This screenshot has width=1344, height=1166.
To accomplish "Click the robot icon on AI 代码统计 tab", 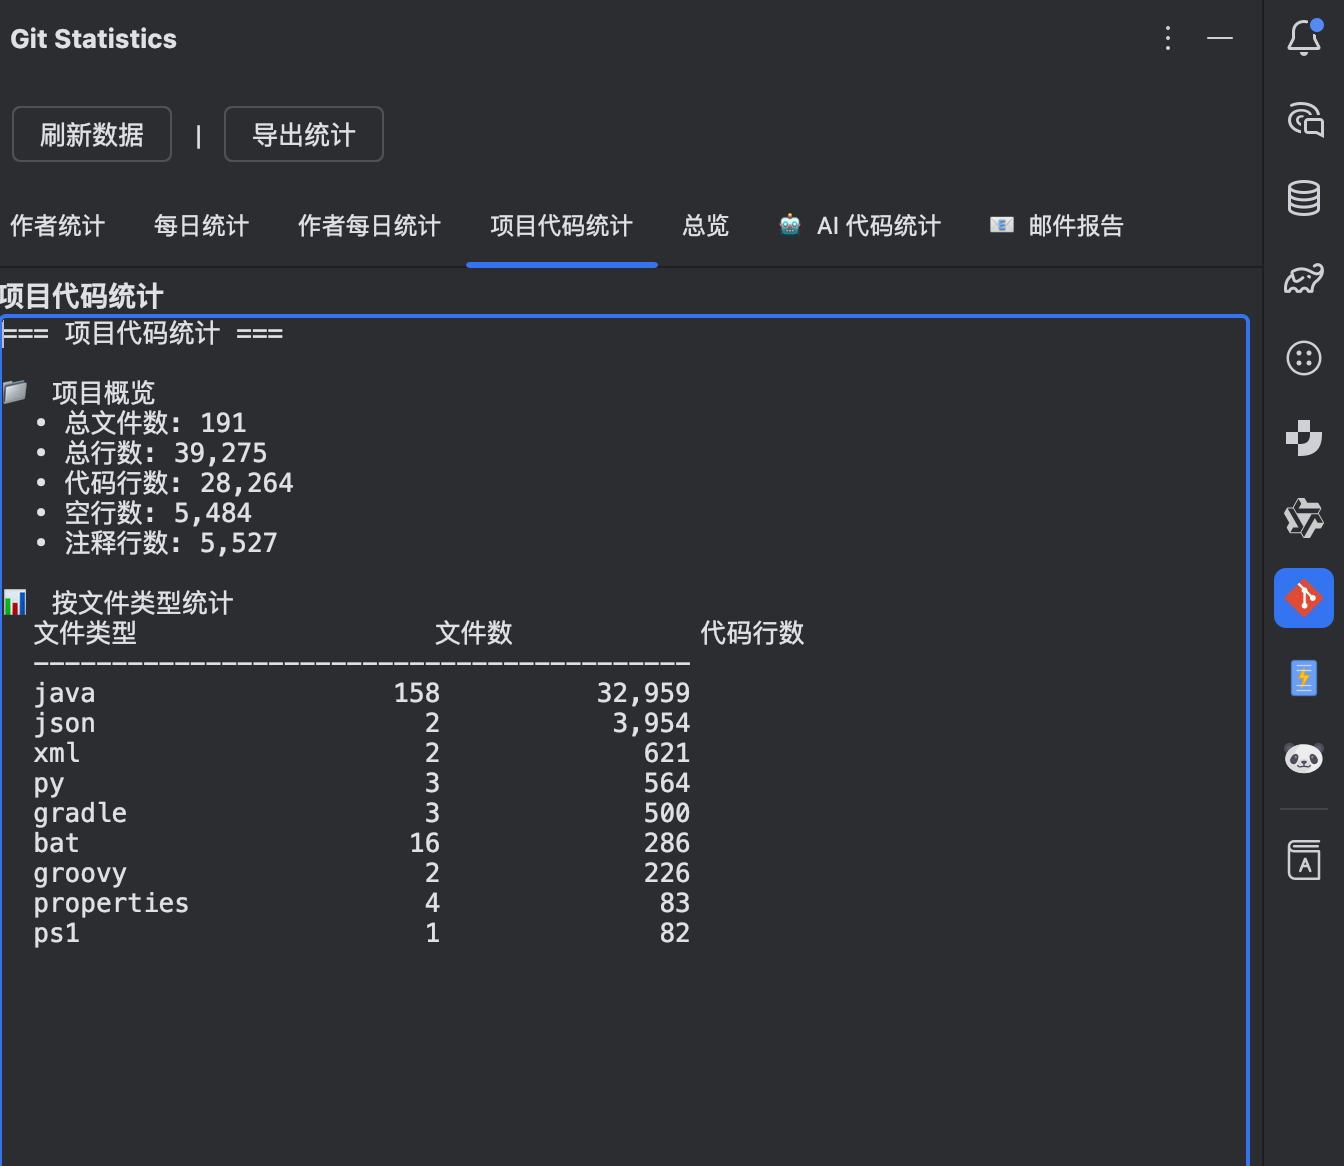I will tap(789, 225).
